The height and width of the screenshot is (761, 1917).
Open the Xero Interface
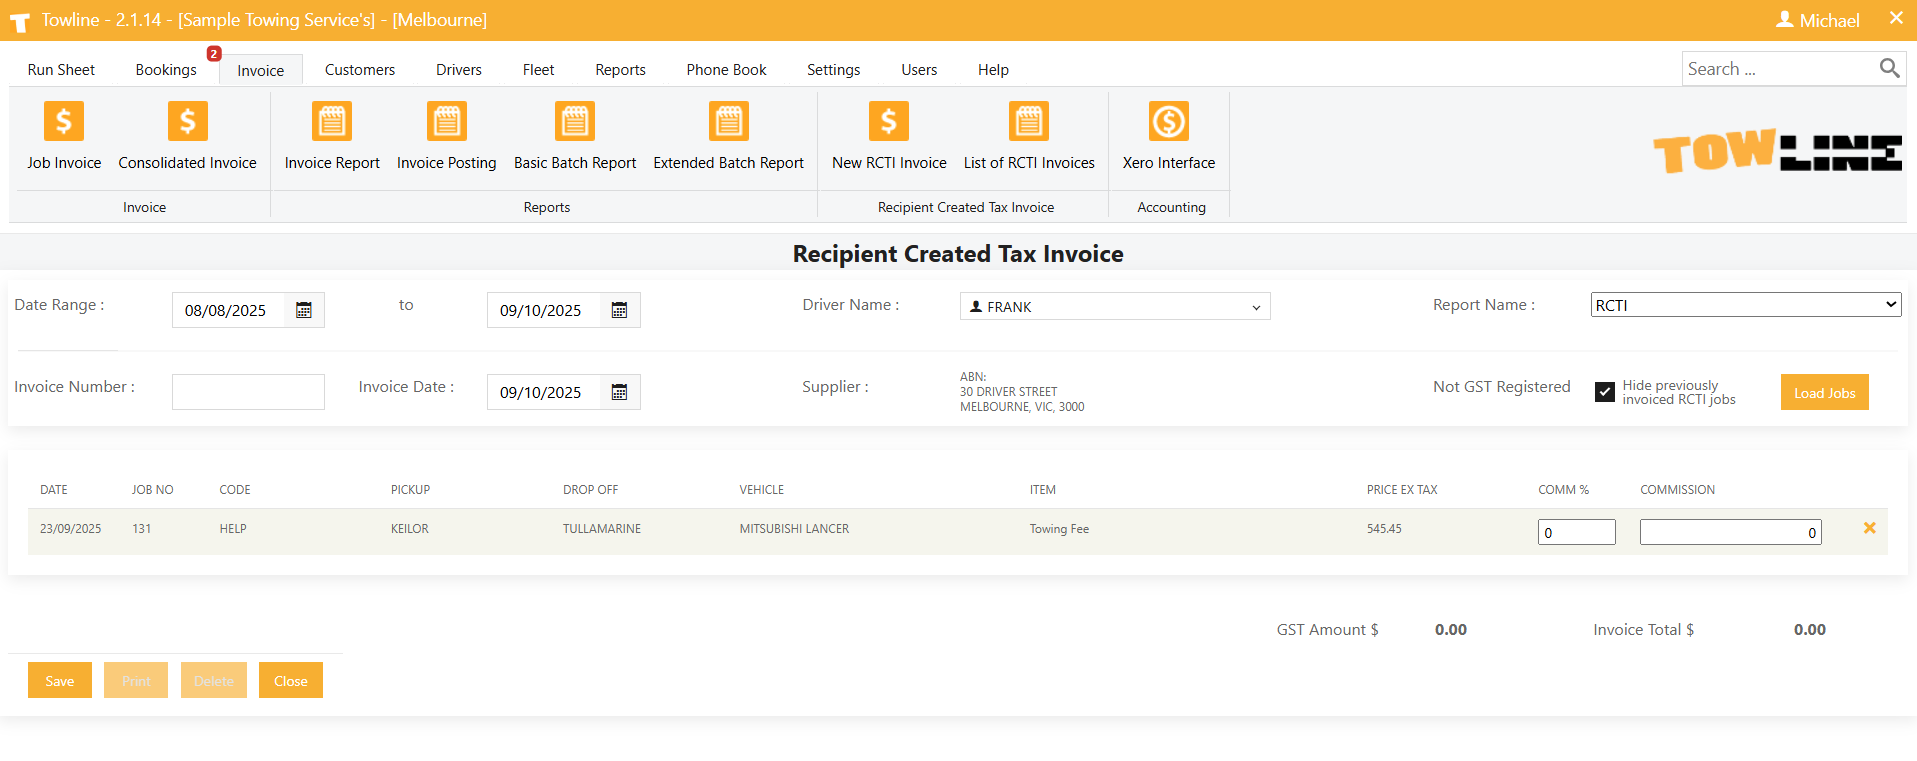coord(1168,136)
